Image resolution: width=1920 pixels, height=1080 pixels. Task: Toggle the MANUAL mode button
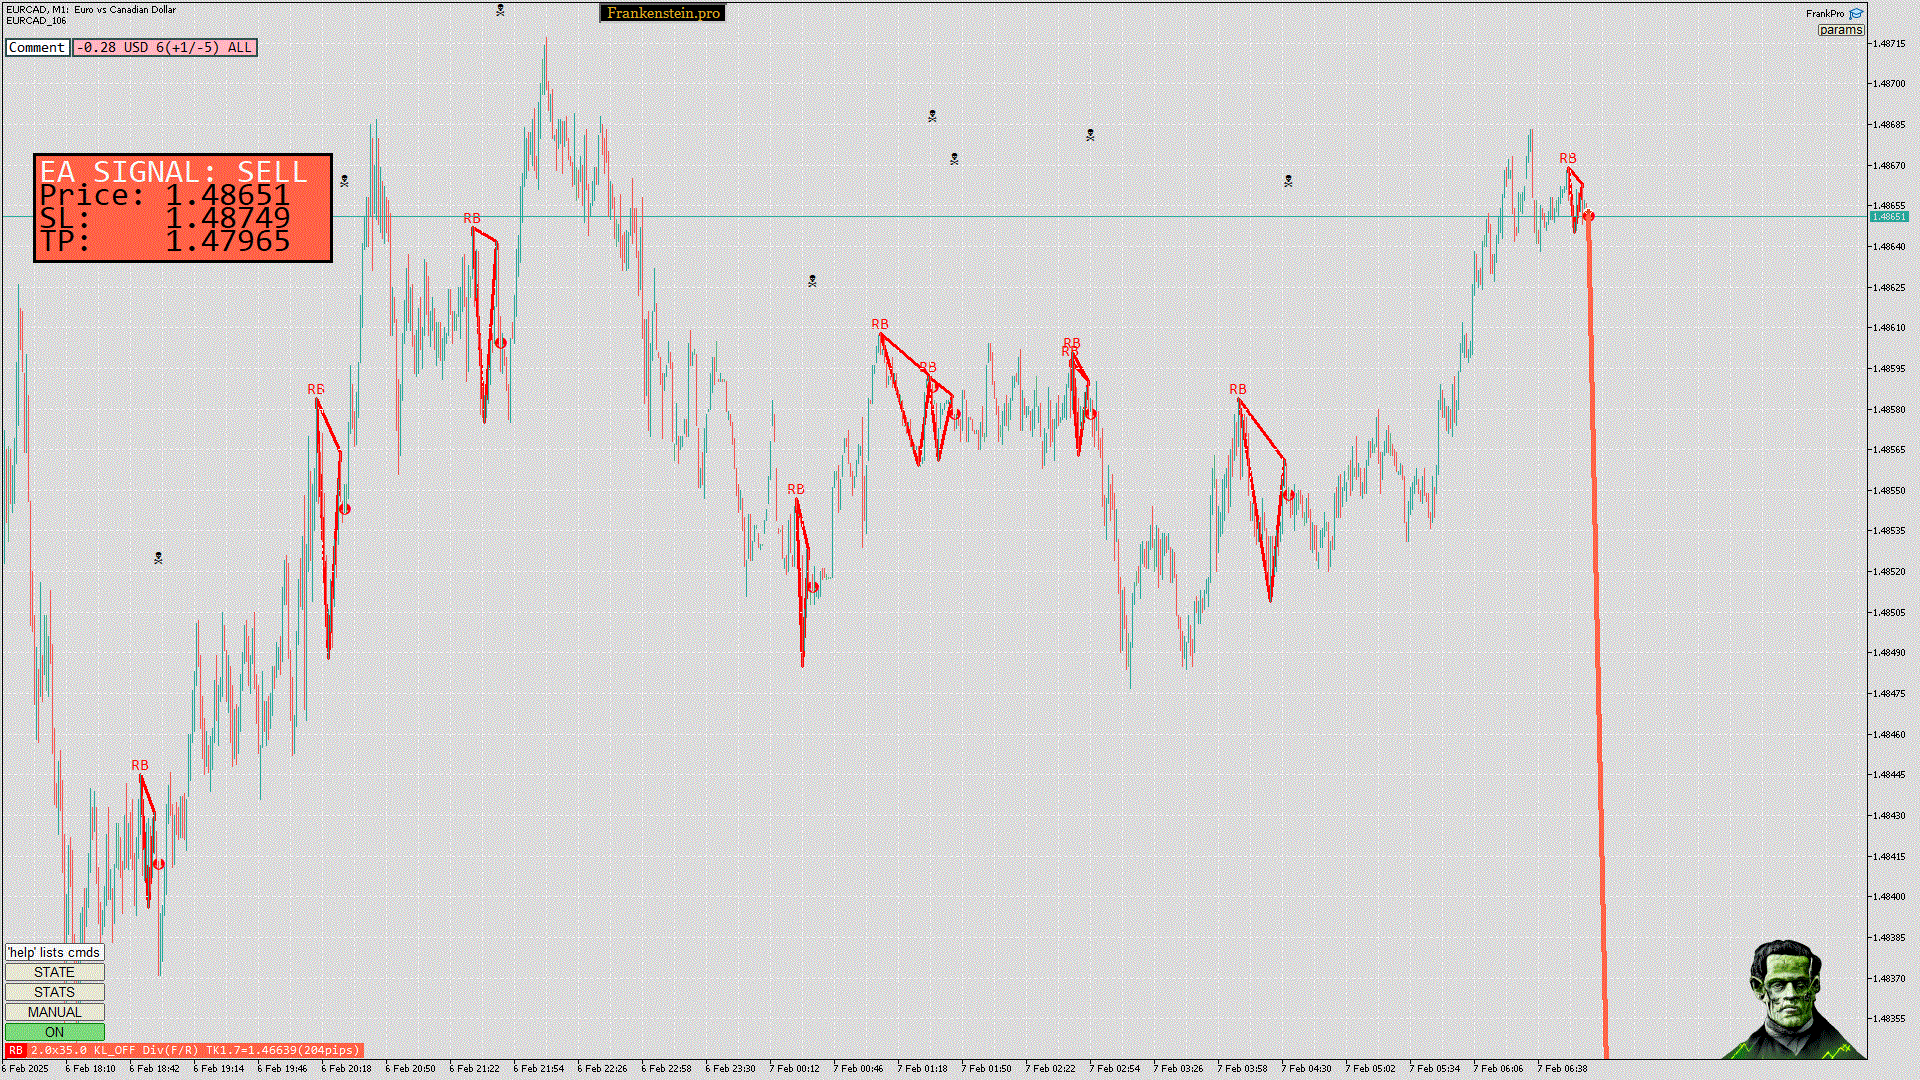click(54, 1012)
